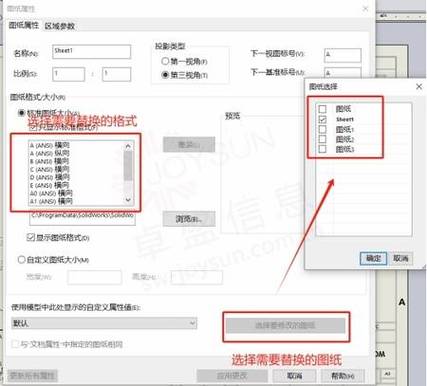Select E (ANSI) 横向 in format list
427x386 pixels.
pos(50,185)
